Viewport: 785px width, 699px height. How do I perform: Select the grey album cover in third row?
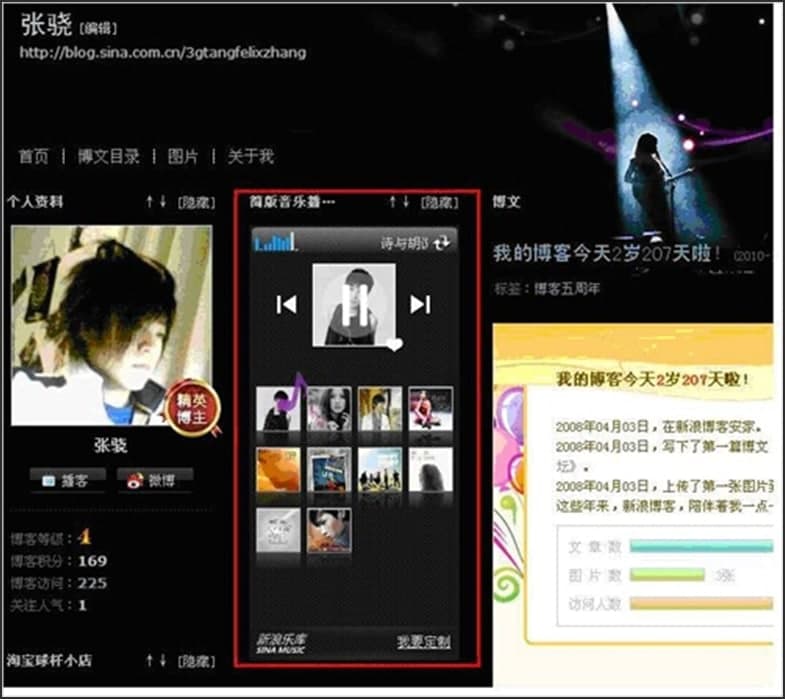278,530
